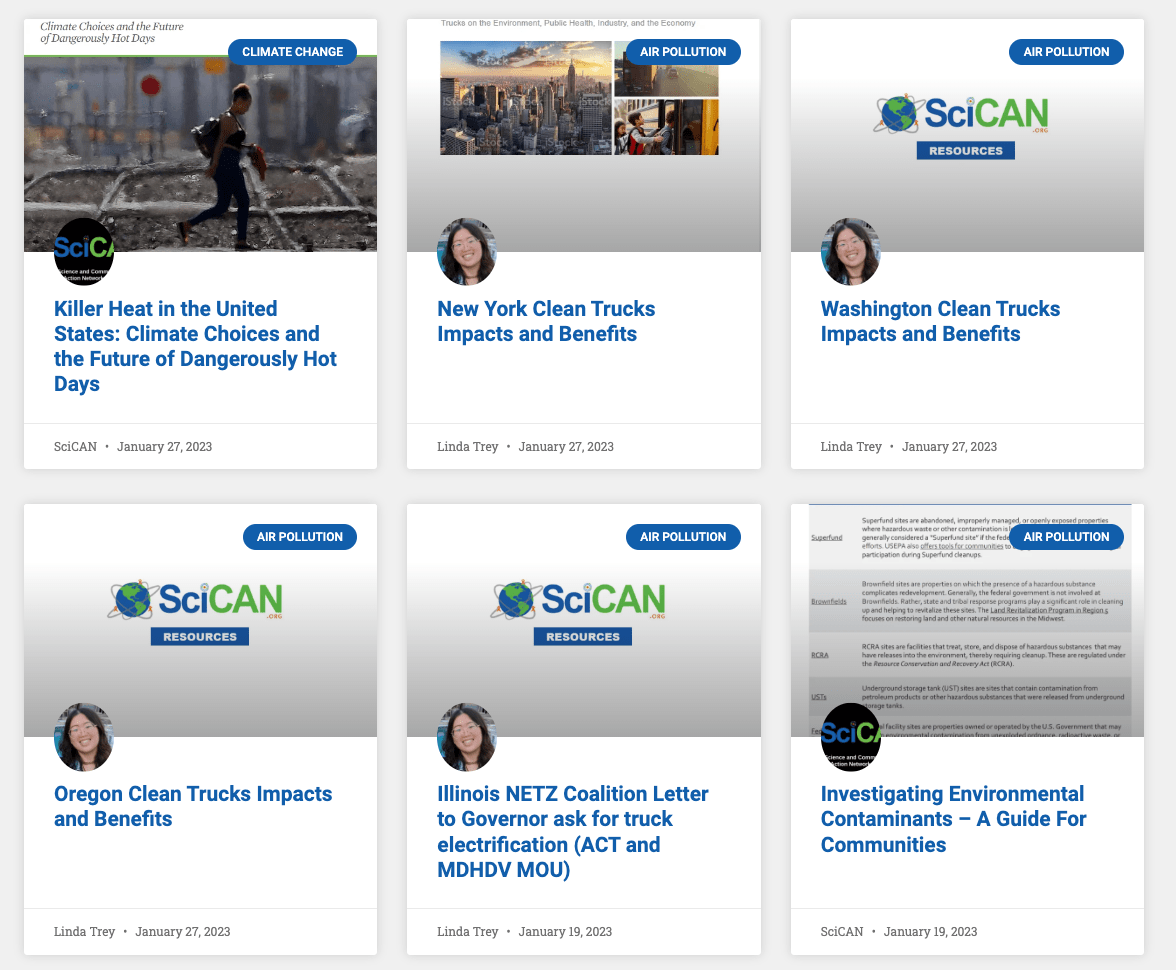Click the New York skyline thumbnail image

click(x=526, y=98)
